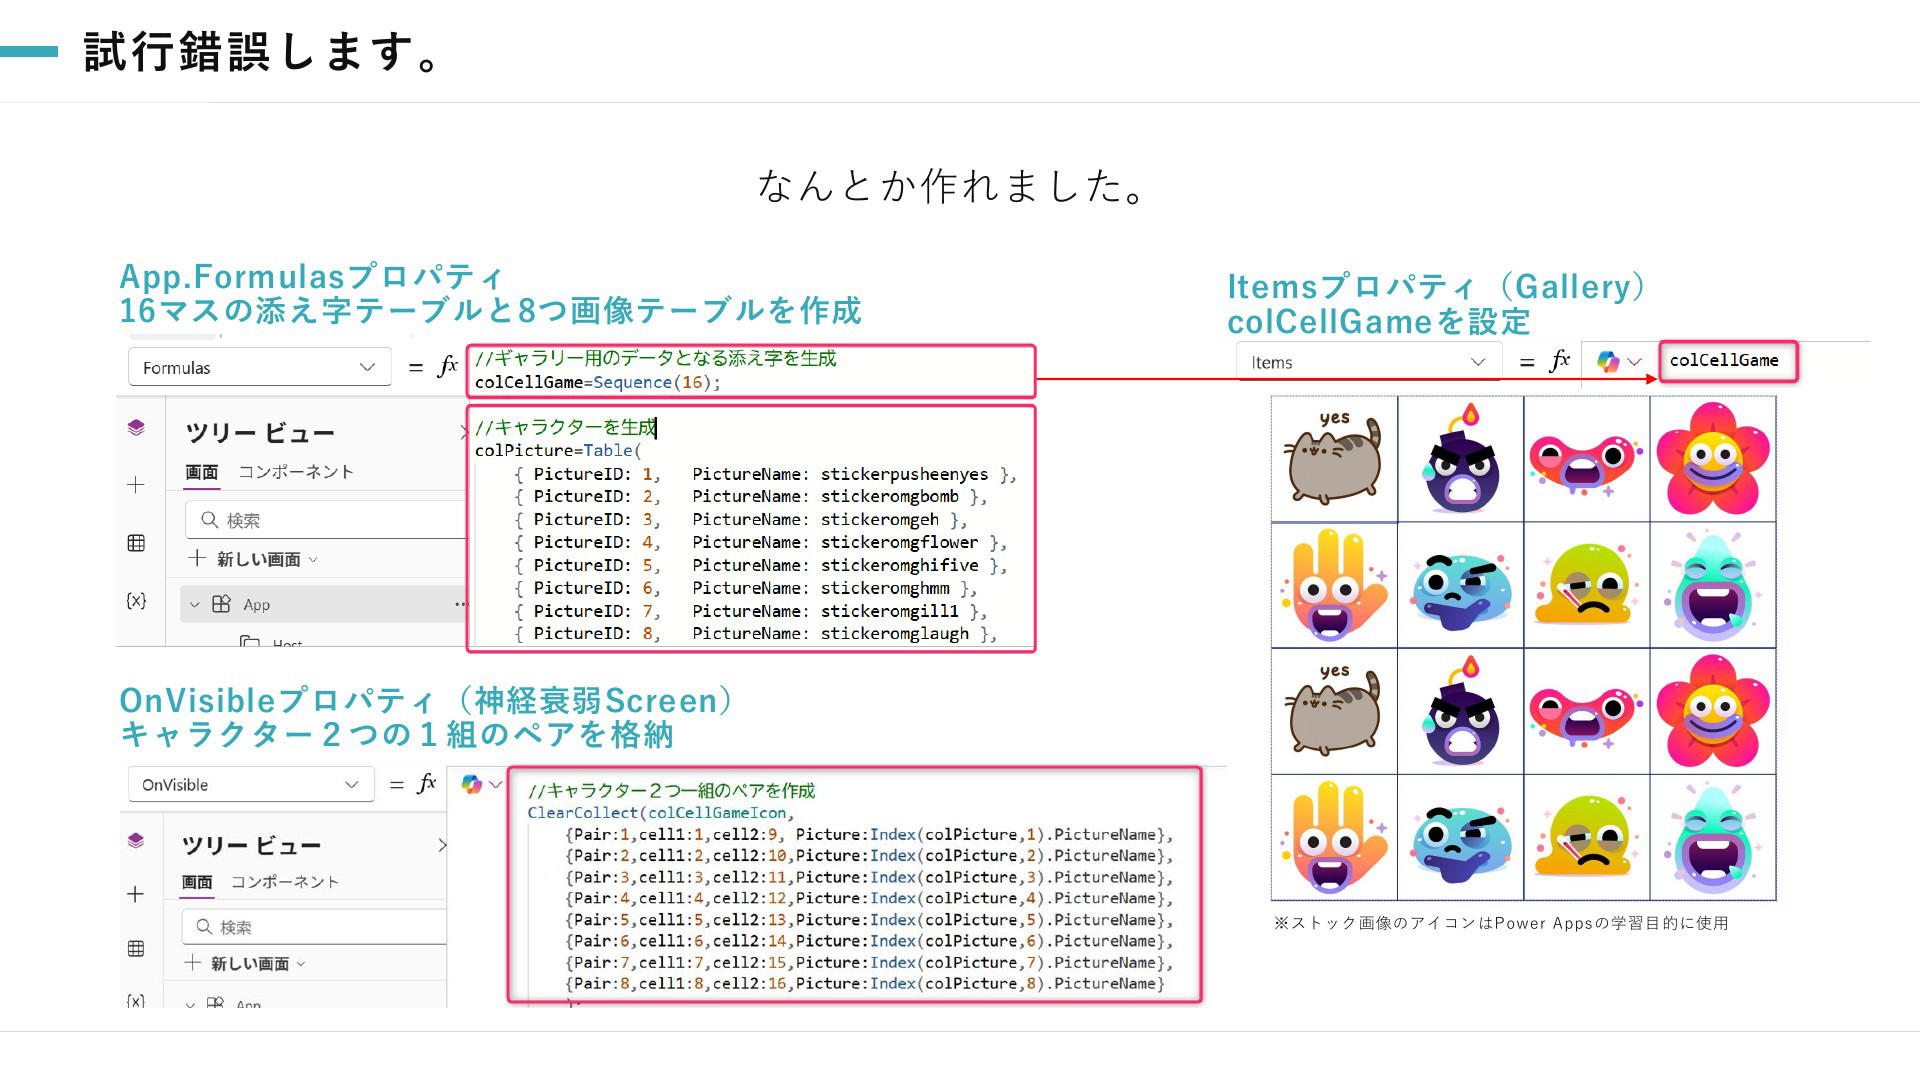The image size is (1920, 1080).
Task: Open data table icon in upper sidebar
Action: coord(136,543)
